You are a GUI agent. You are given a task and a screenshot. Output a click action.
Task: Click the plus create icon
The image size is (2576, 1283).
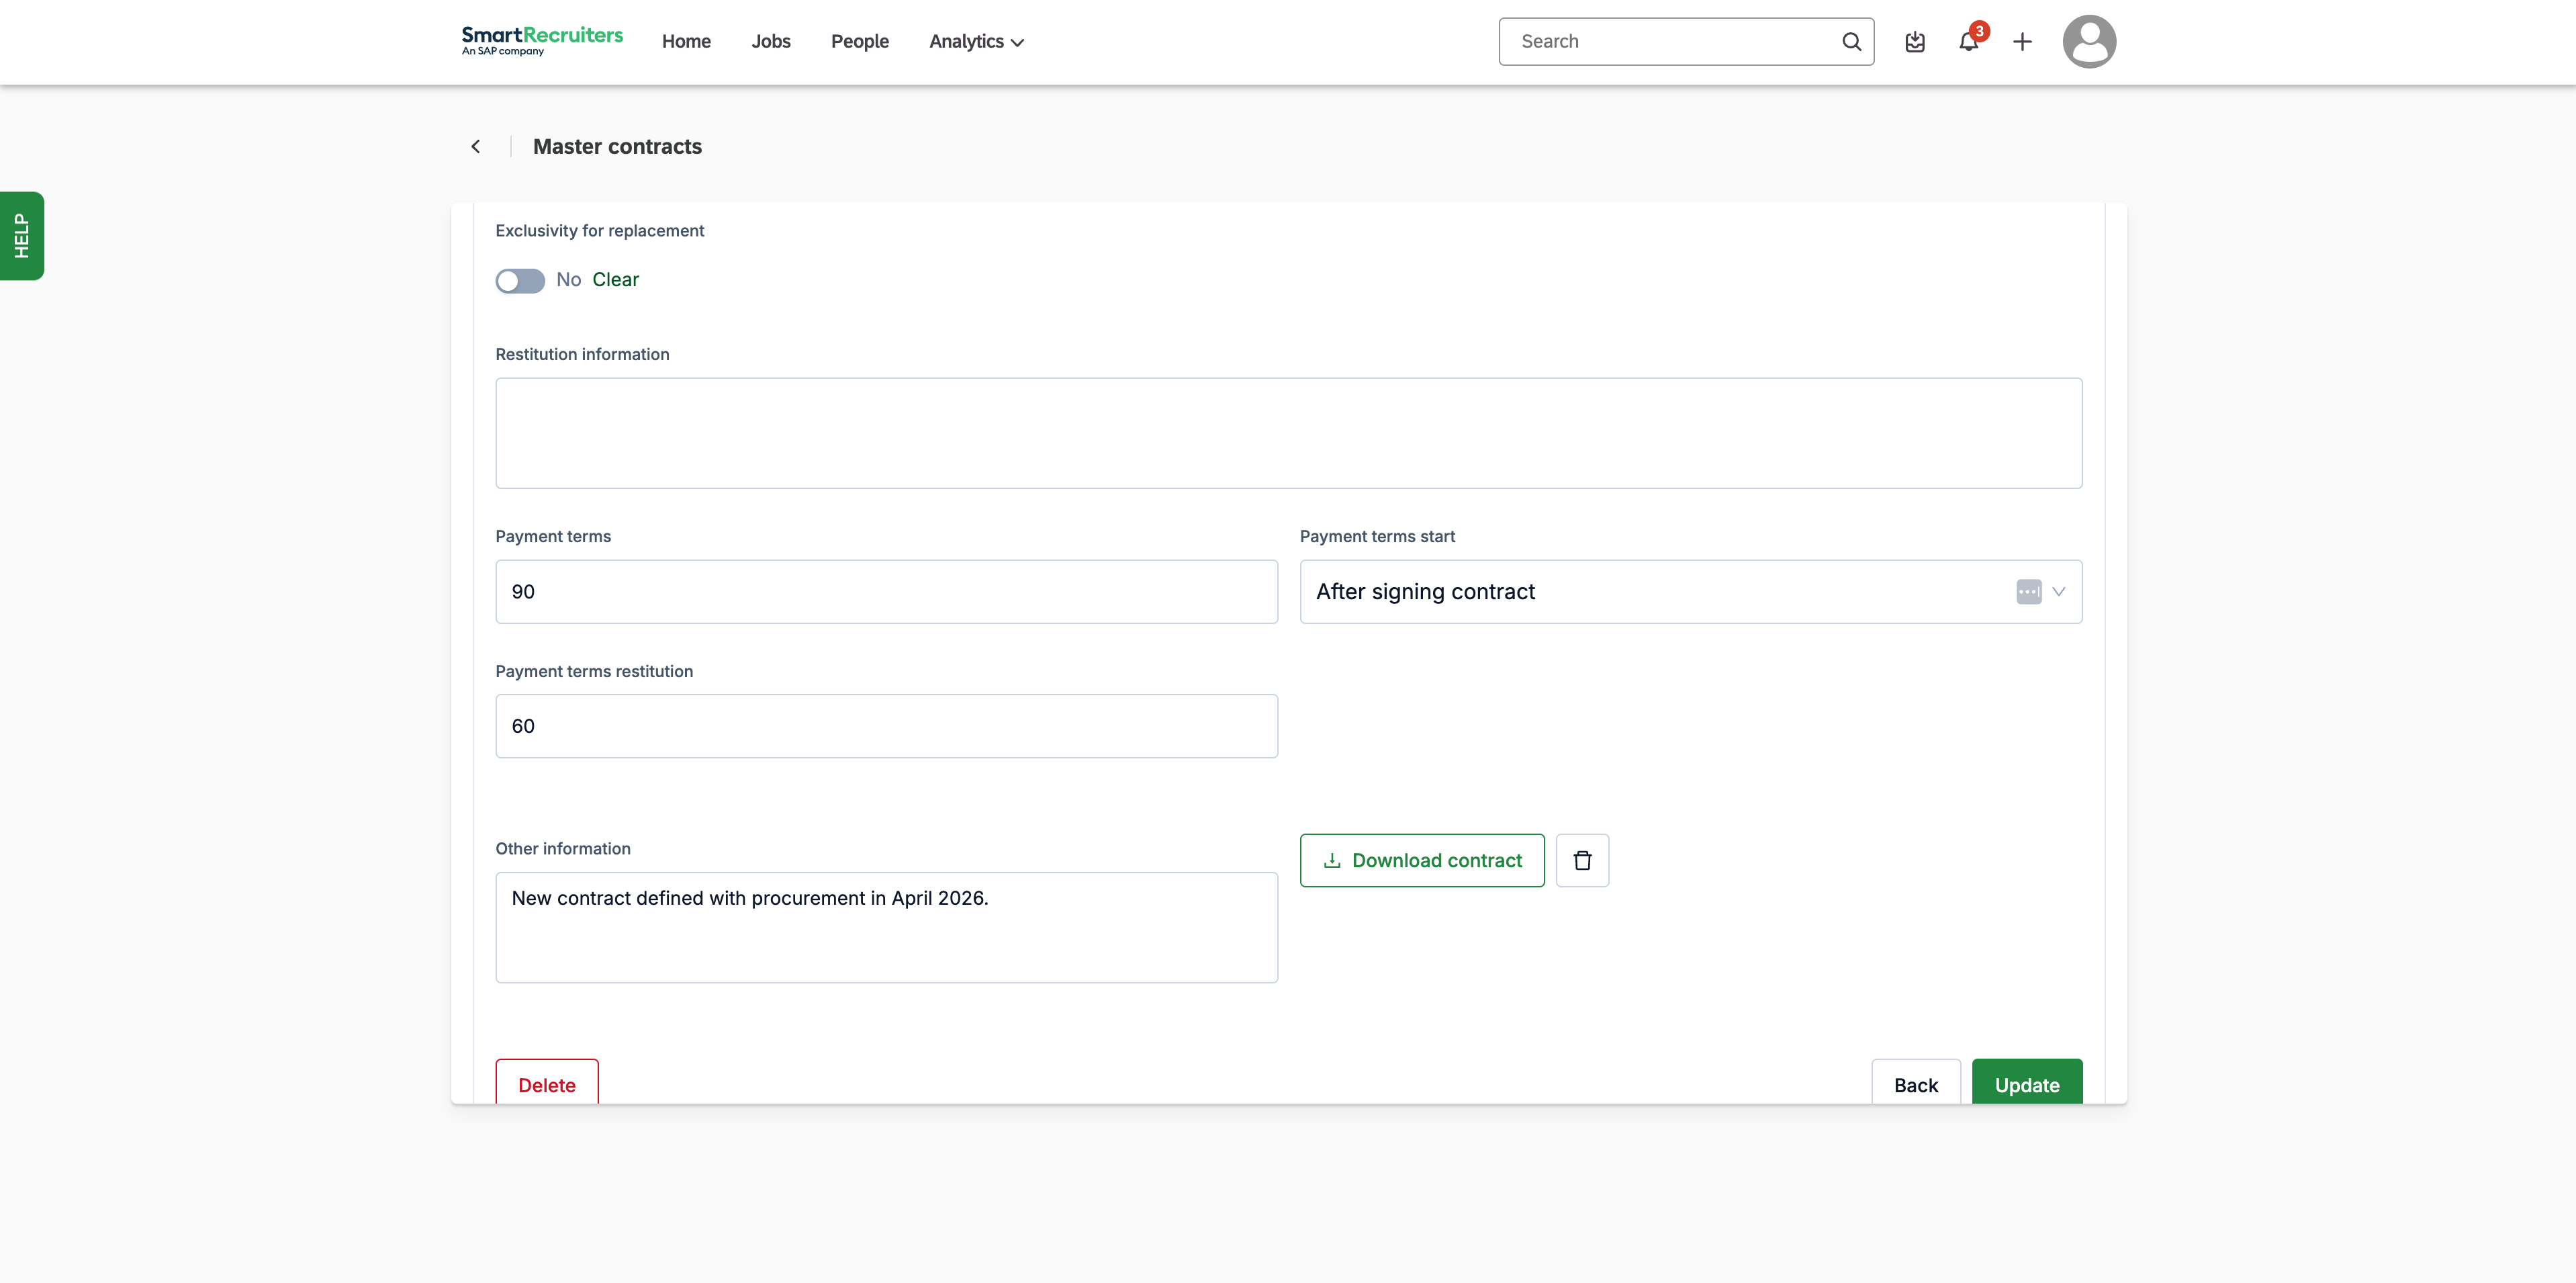(x=2022, y=41)
